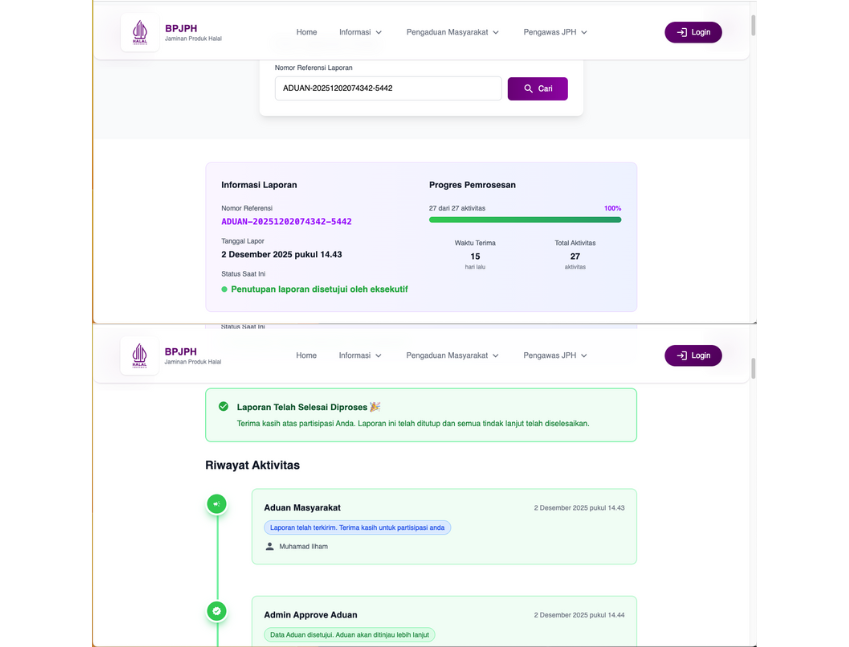Open the Informasi dropdown in the lower navbar

(x=361, y=355)
